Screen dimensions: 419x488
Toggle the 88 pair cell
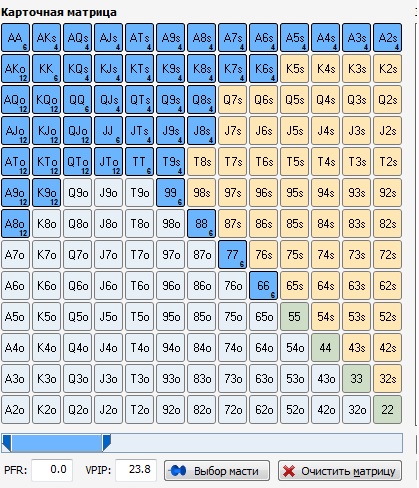pos(201,224)
